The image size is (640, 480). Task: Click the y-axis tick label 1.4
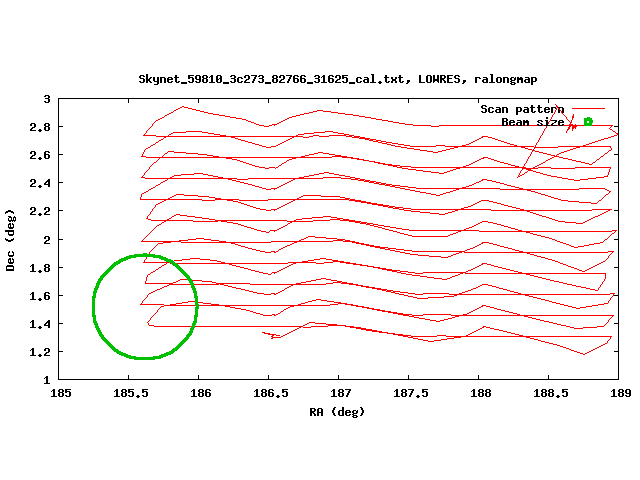pyautogui.click(x=40, y=324)
